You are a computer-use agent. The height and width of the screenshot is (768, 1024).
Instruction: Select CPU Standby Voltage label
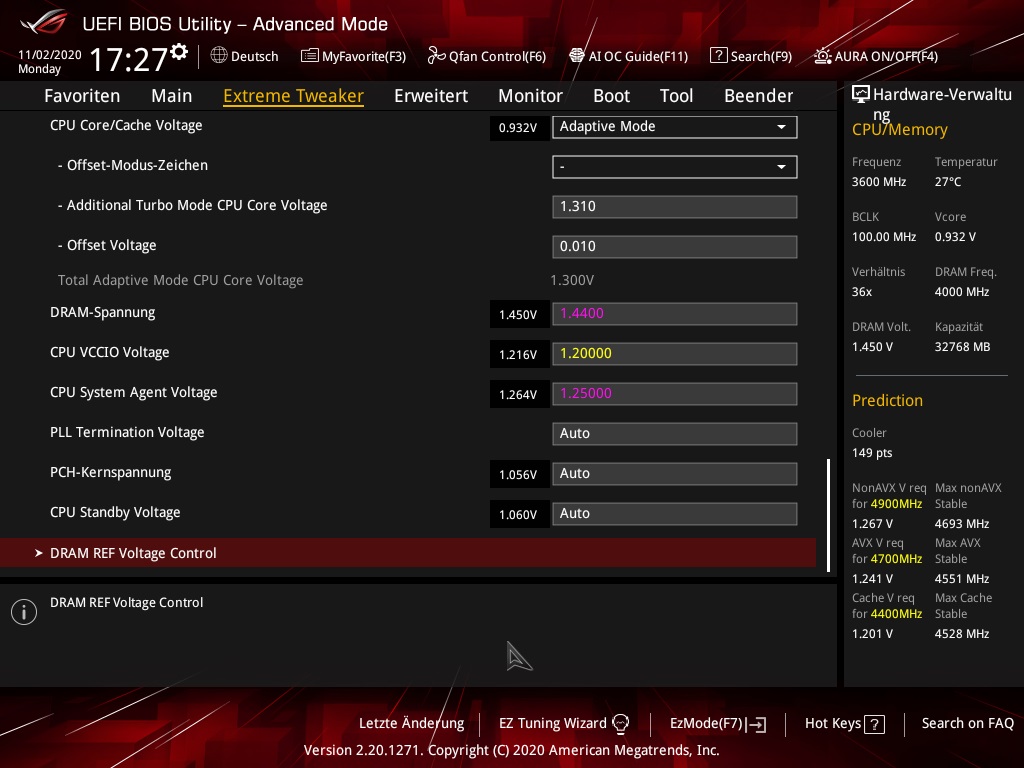point(115,513)
